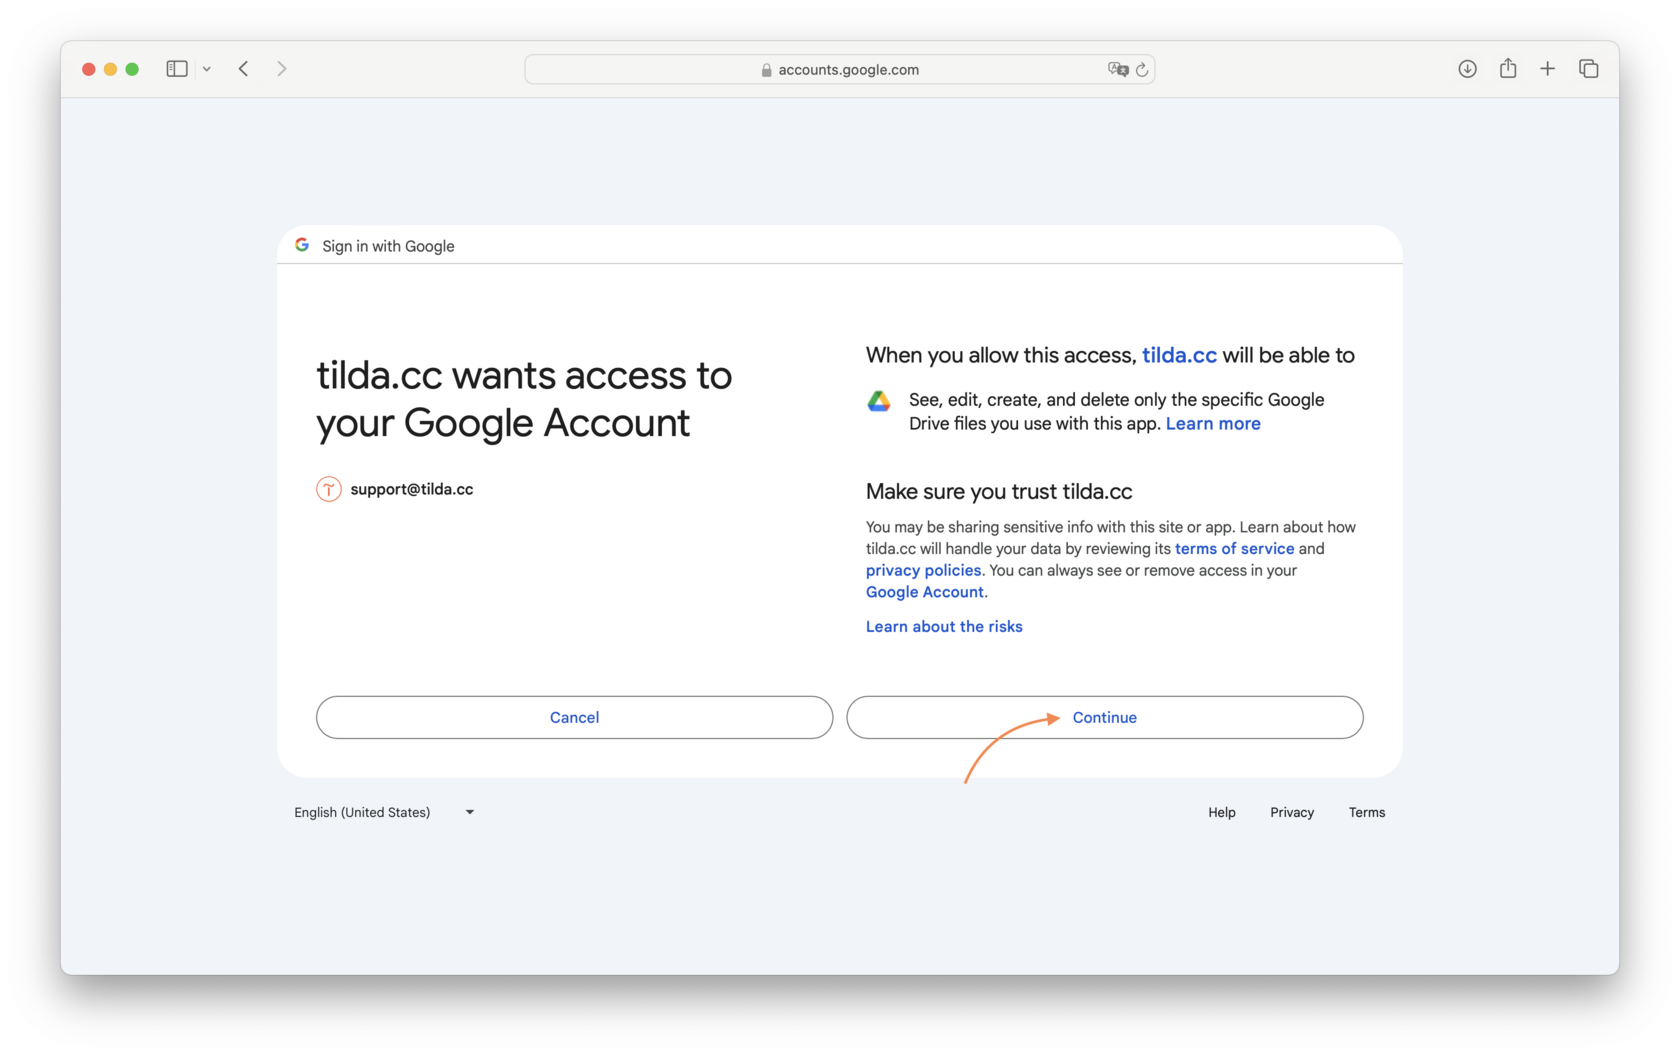This screenshot has width=1680, height=1055.
Task: Click the Share icon in the browser toolbar
Action: tap(1507, 68)
